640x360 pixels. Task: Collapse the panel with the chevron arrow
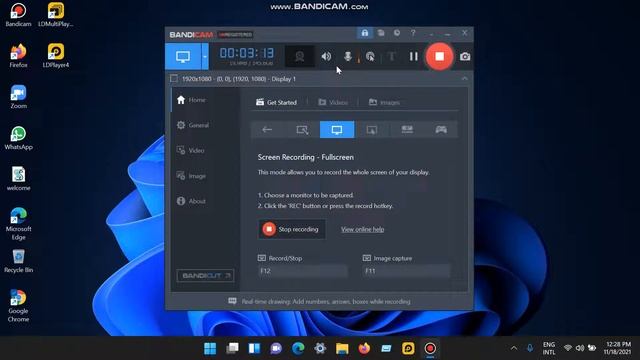point(464,78)
